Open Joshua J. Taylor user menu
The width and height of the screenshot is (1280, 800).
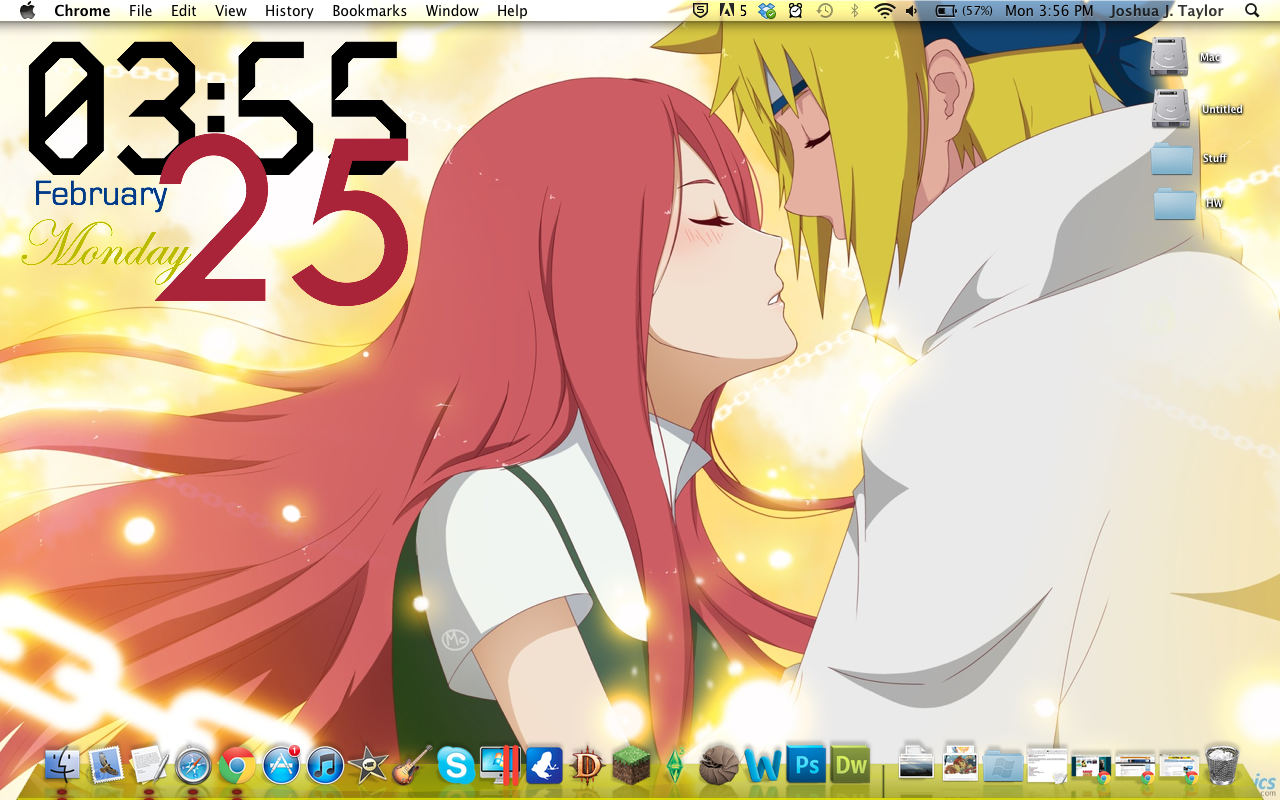[1167, 11]
